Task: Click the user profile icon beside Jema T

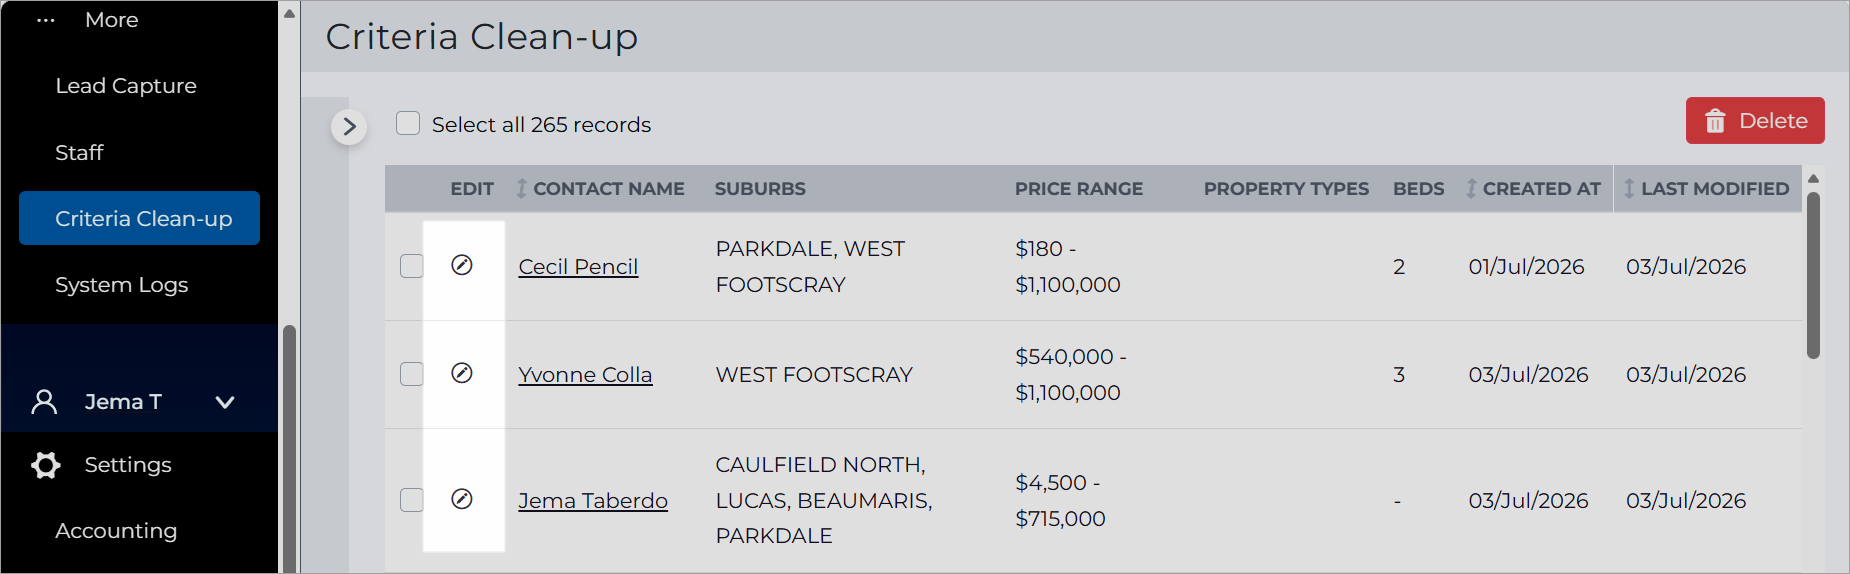Action: pyautogui.click(x=44, y=402)
